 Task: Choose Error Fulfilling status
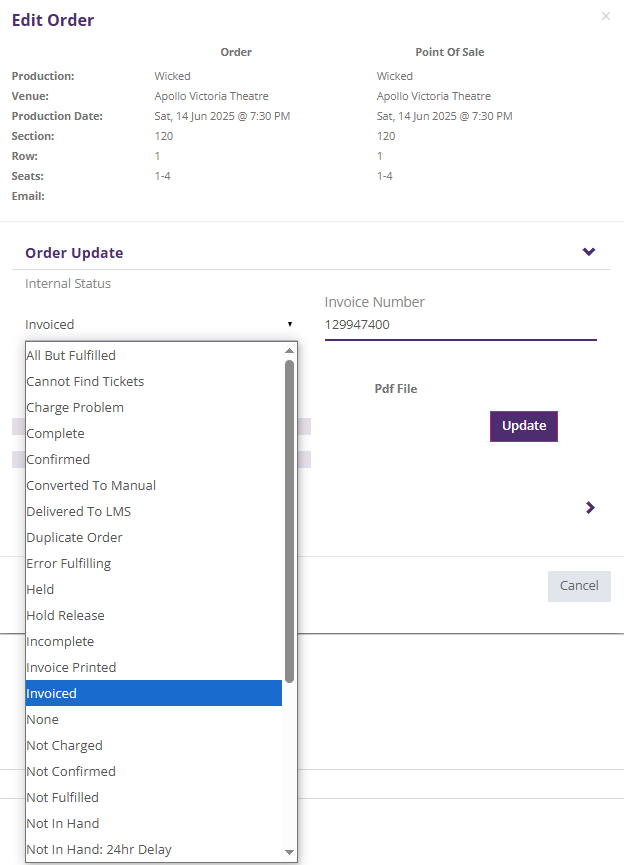(150, 563)
